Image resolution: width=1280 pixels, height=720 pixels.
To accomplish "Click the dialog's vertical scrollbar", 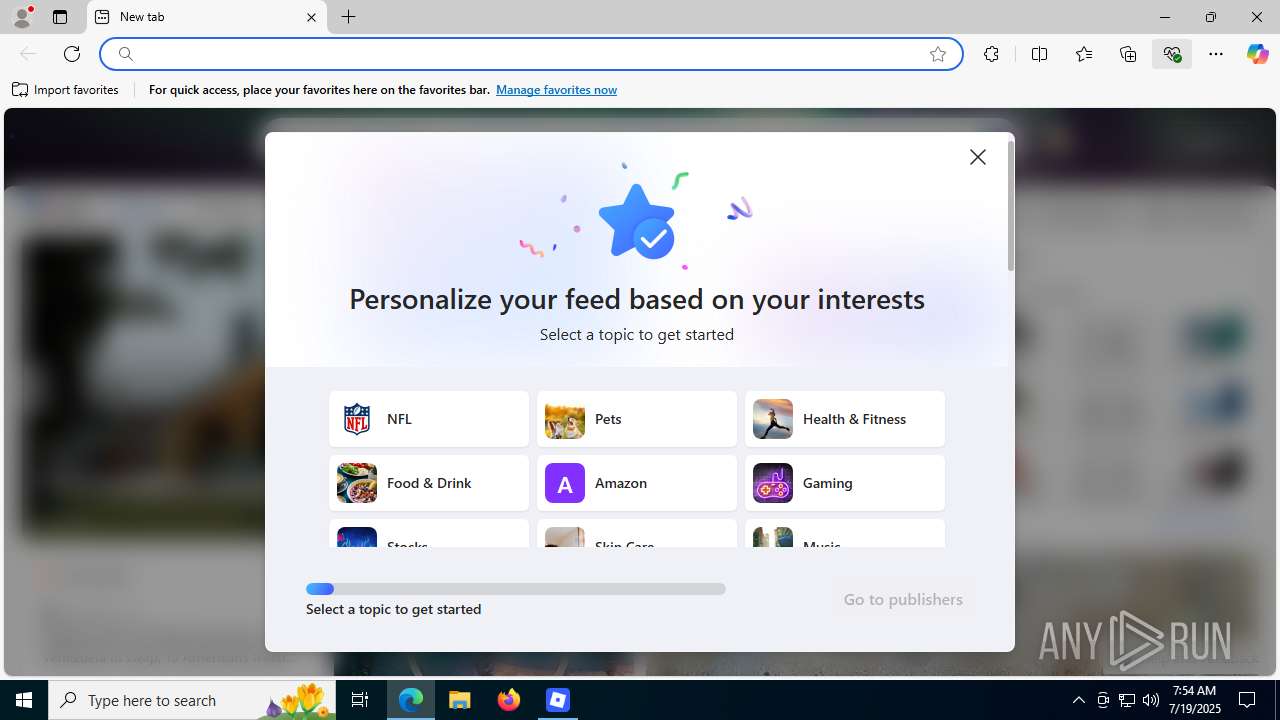I will (x=1011, y=206).
